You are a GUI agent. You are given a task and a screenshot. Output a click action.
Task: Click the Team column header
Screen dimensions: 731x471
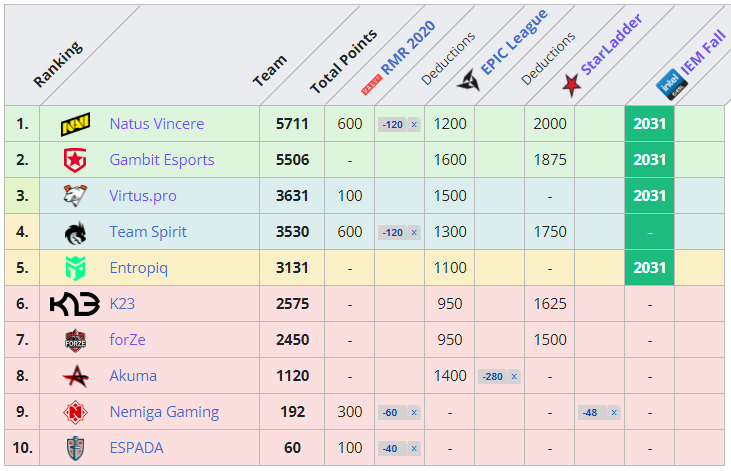(270, 70)
